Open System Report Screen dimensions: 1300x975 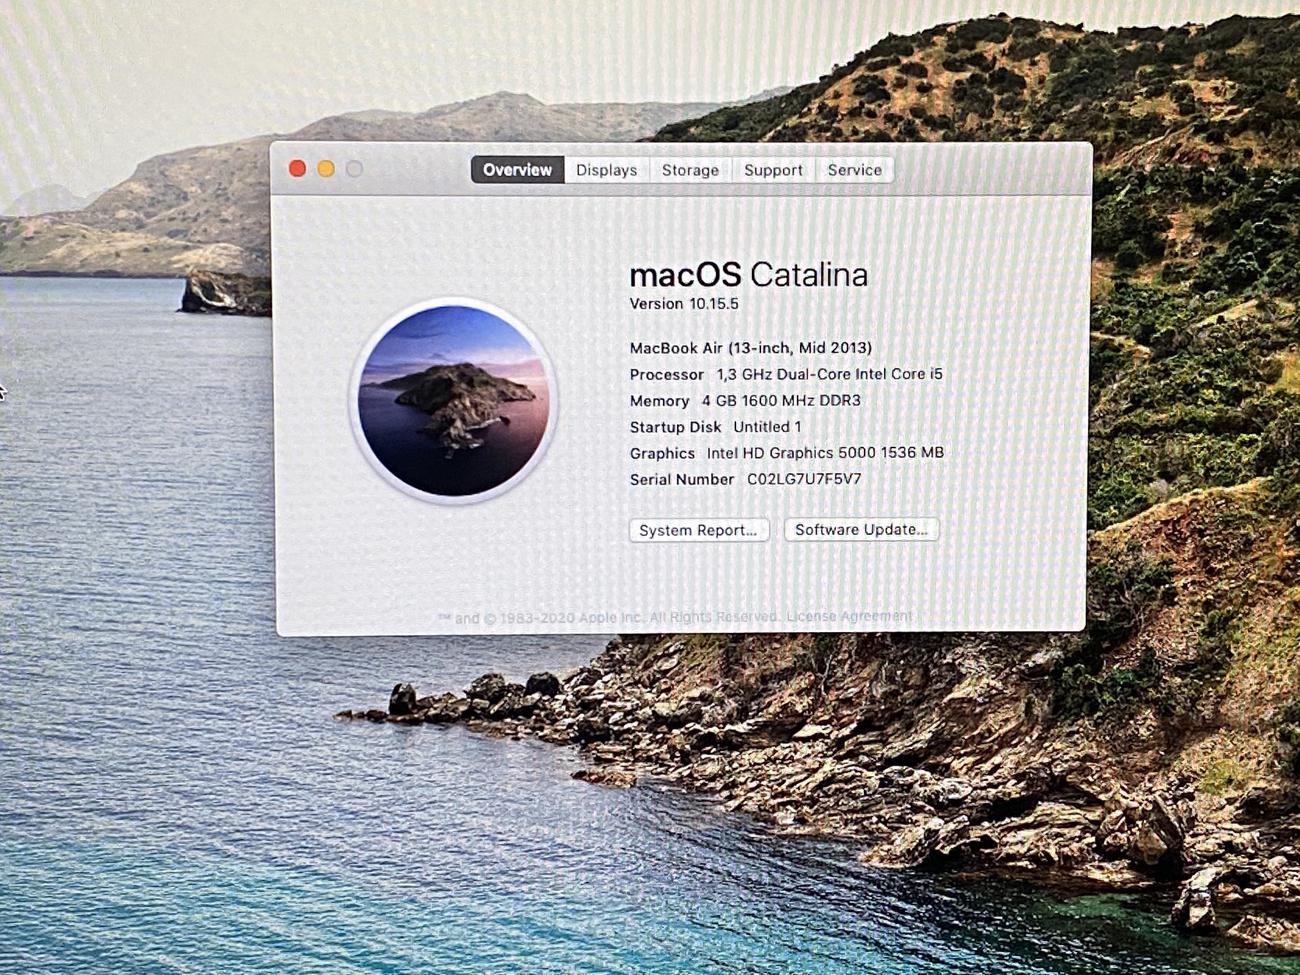click(698, 530)
